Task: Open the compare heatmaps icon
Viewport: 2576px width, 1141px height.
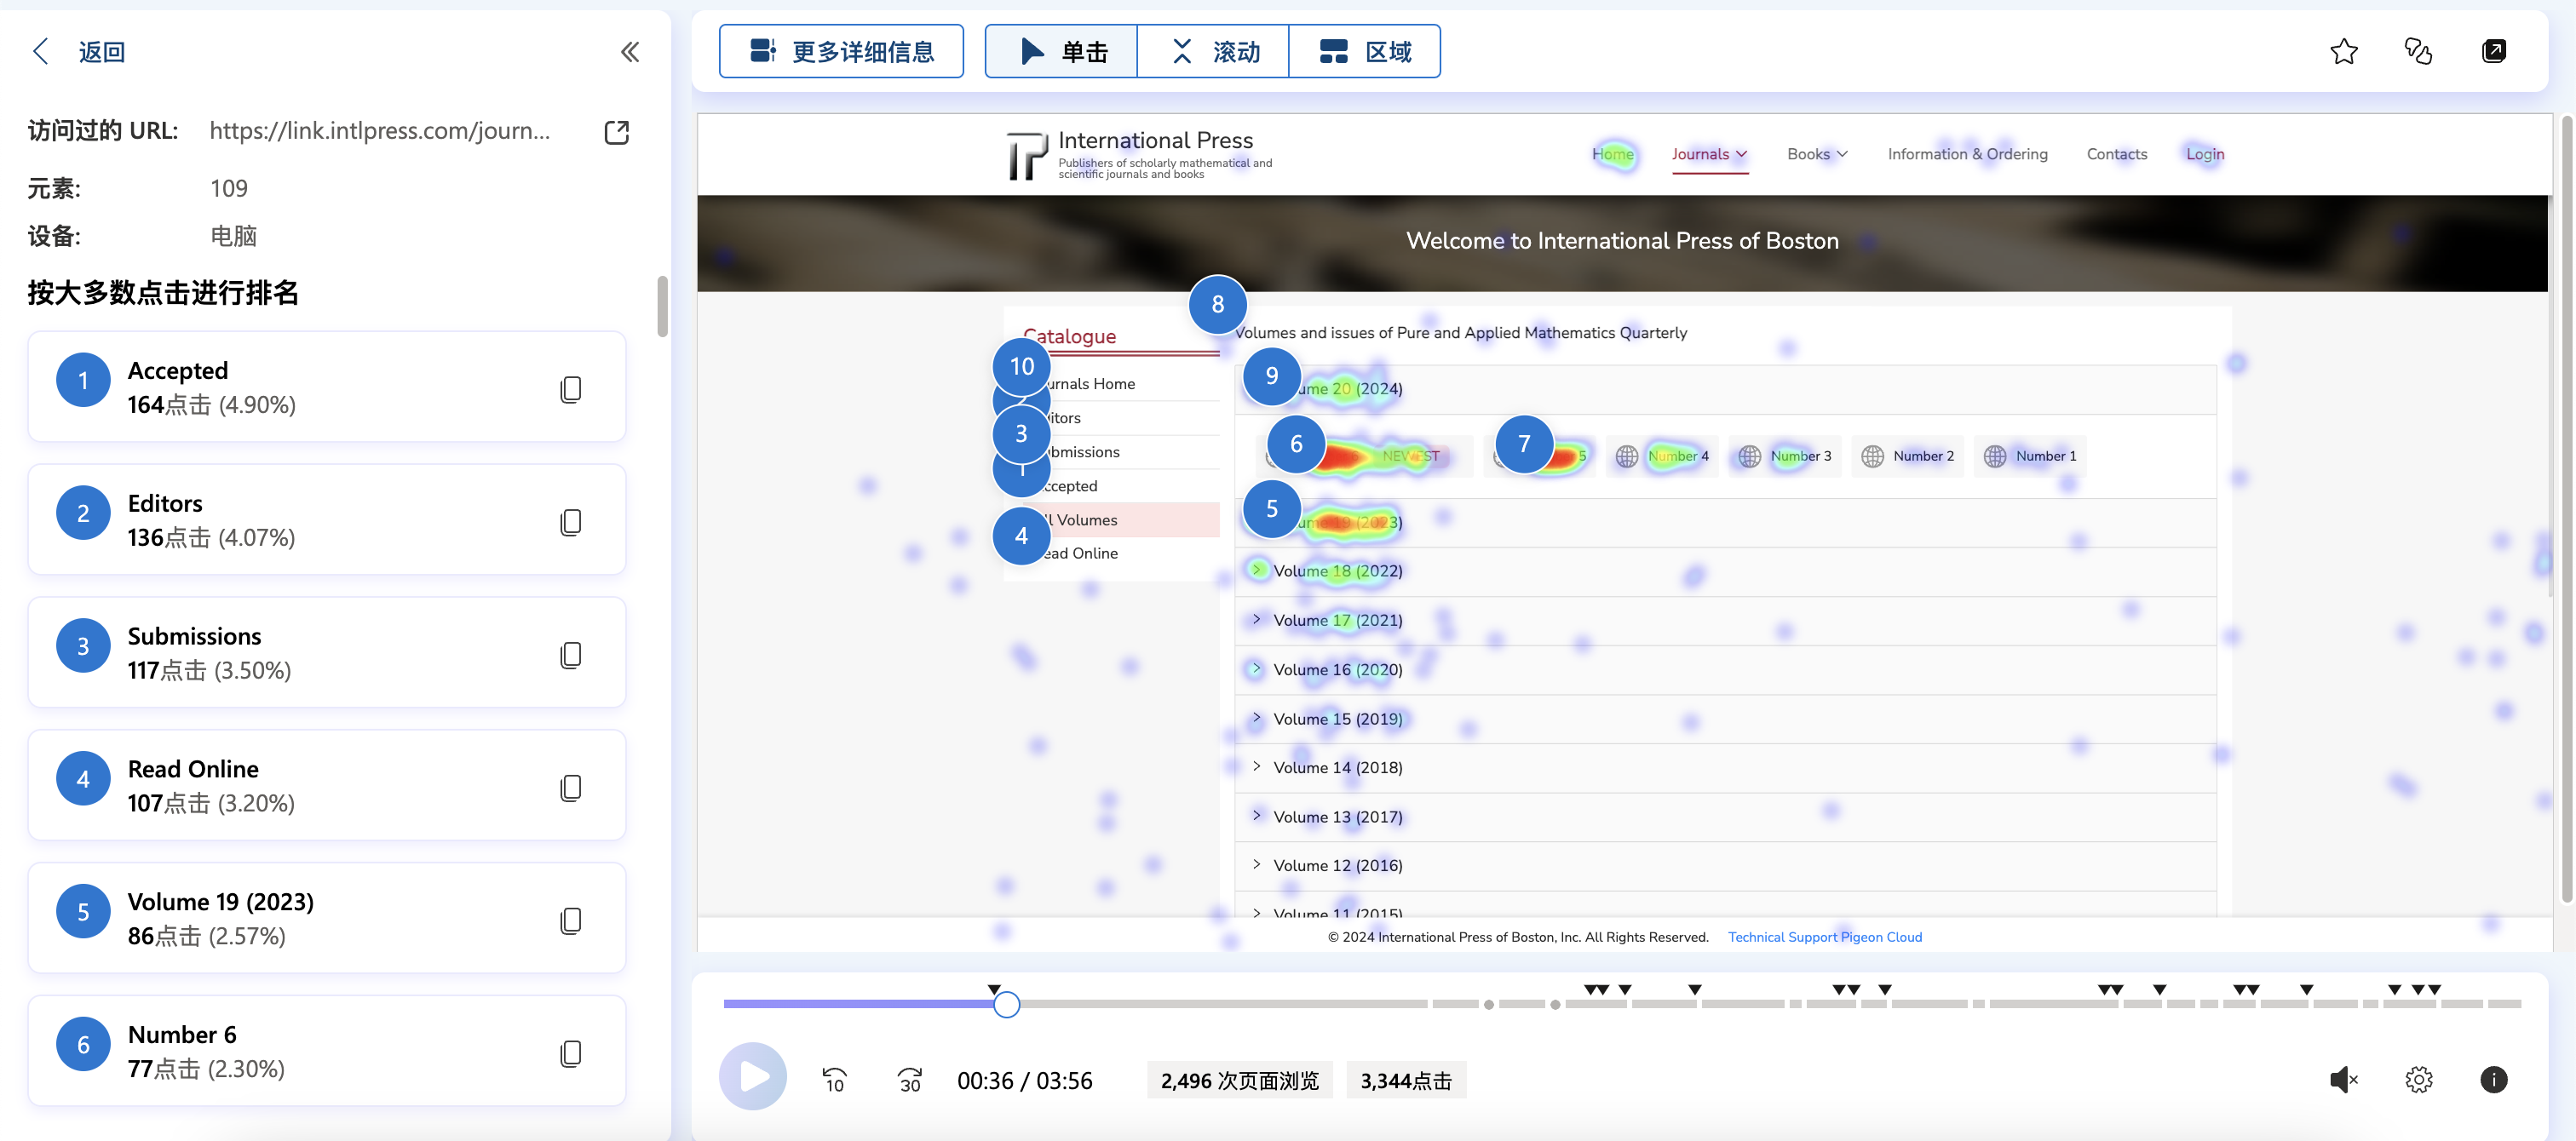Action: pos(2418,51)
